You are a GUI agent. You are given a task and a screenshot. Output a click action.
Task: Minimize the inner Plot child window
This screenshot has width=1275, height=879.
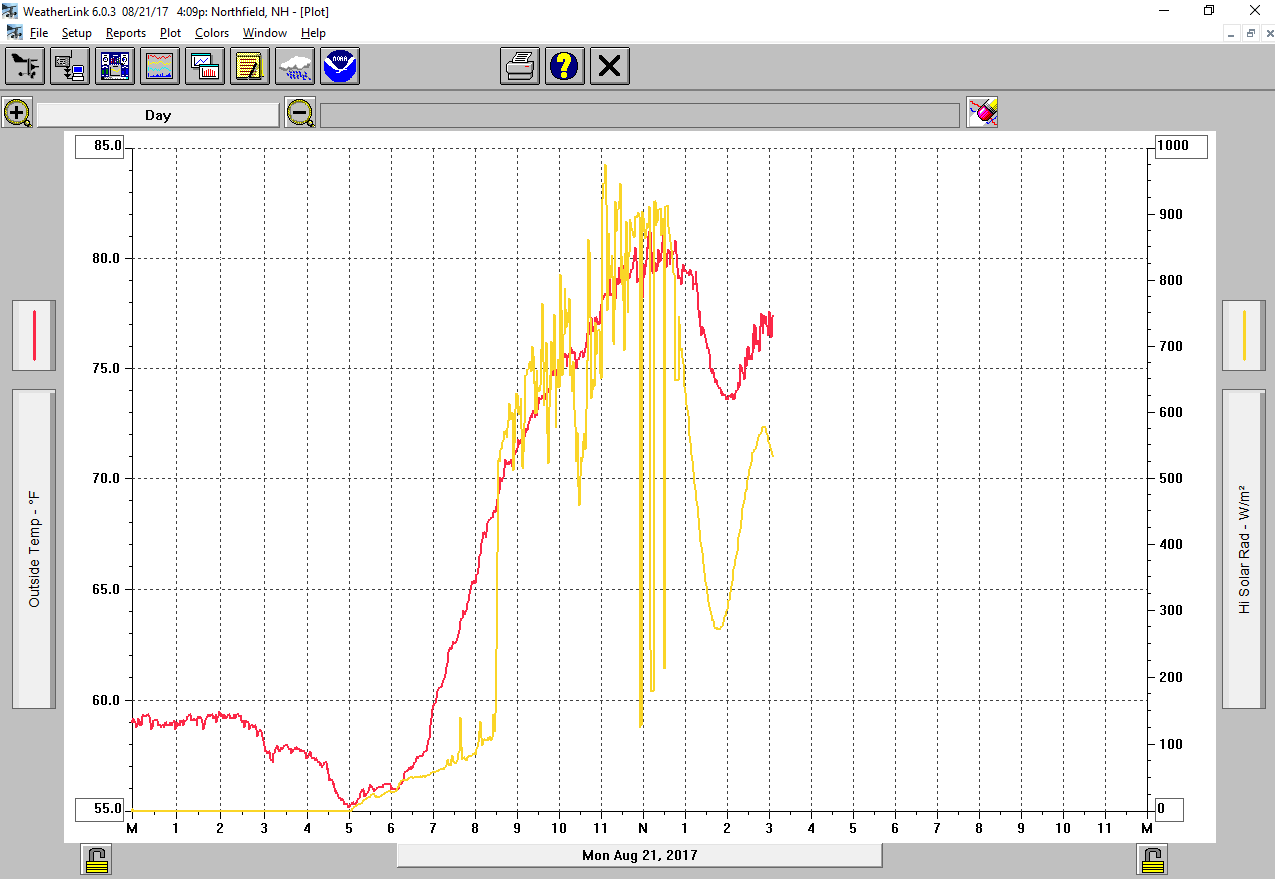tap(1233, 33)
